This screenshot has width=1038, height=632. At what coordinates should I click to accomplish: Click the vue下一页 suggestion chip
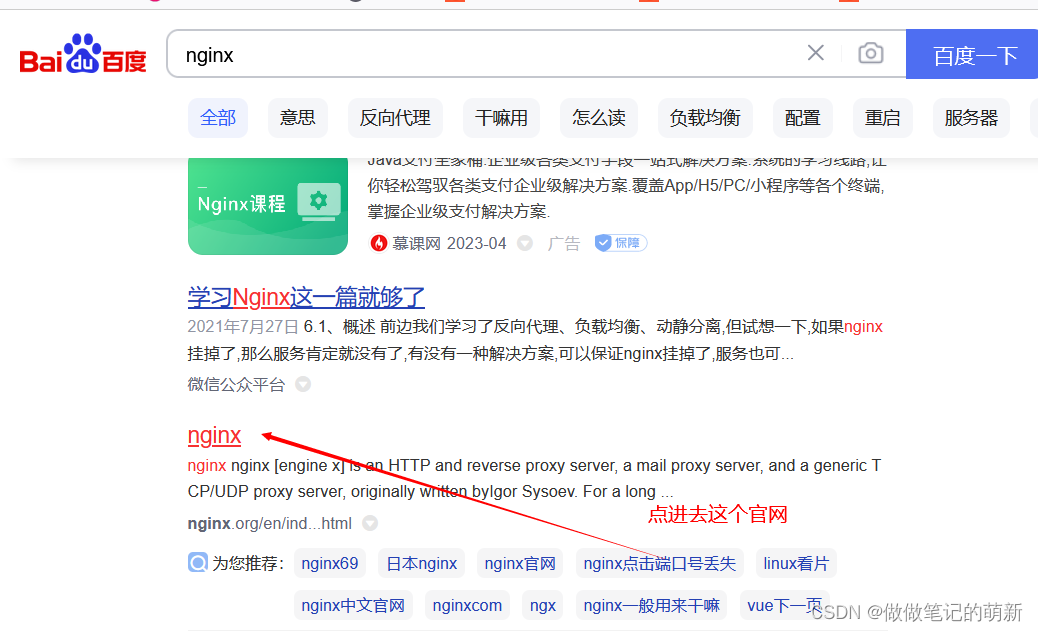pos(784,605)
